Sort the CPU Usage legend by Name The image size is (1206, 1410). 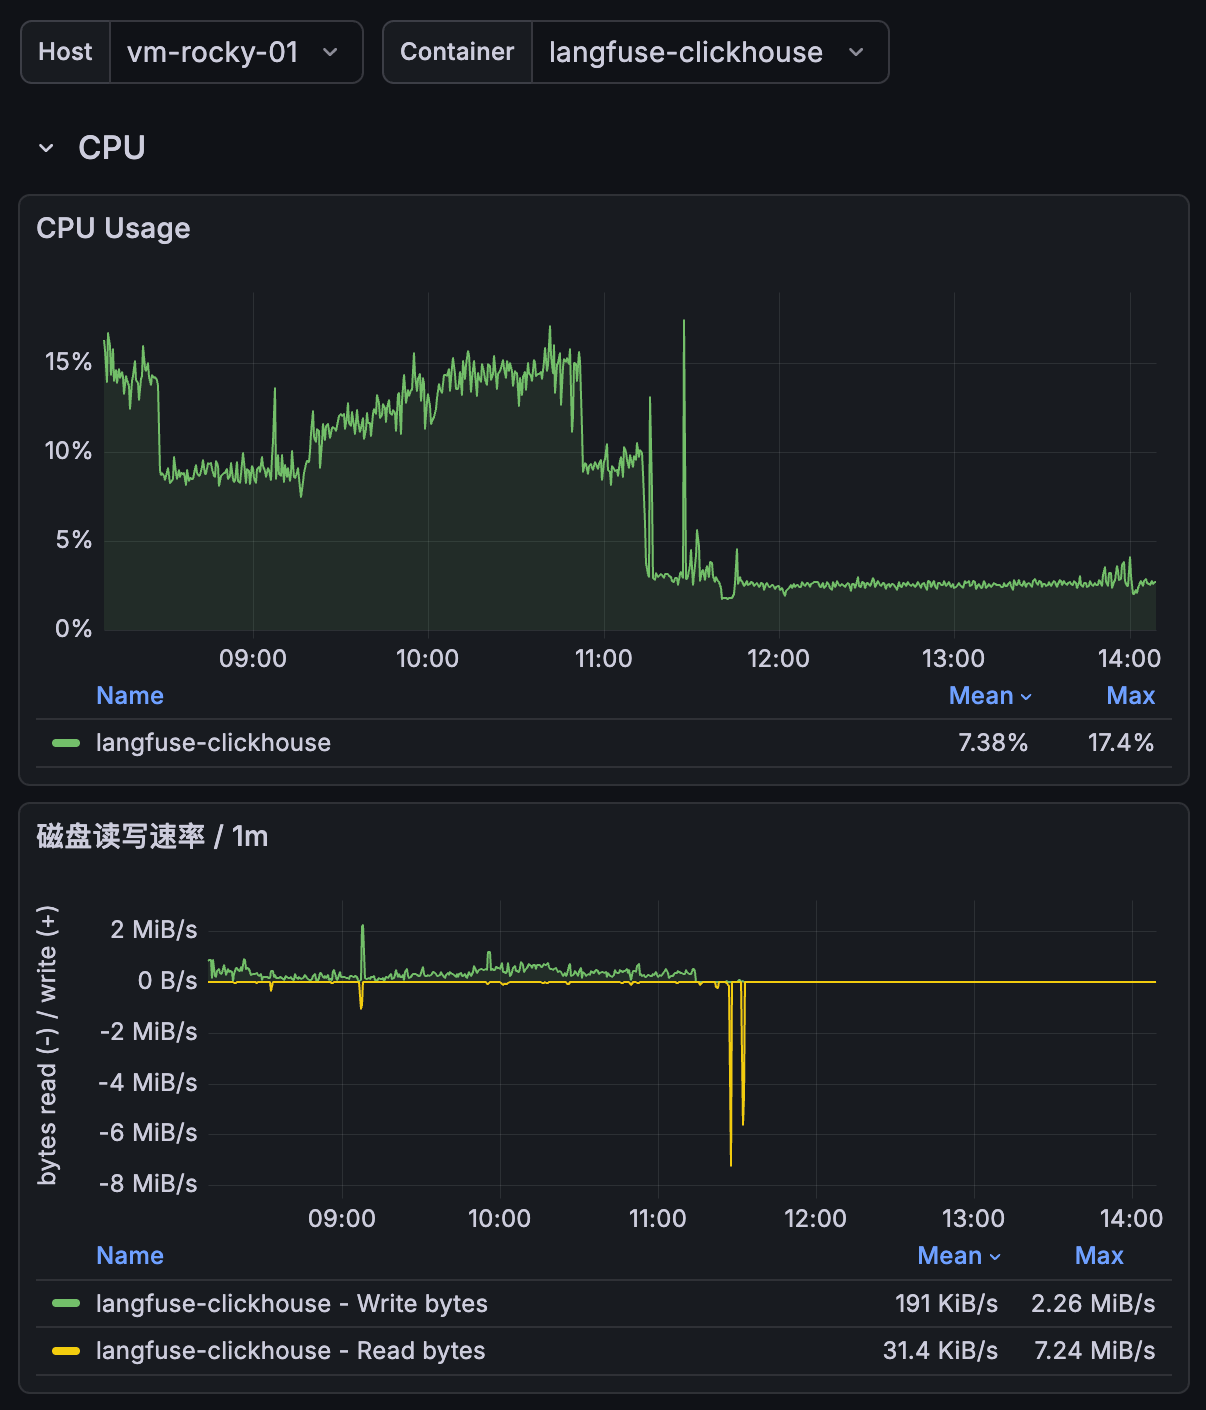[x=129, y=696]
